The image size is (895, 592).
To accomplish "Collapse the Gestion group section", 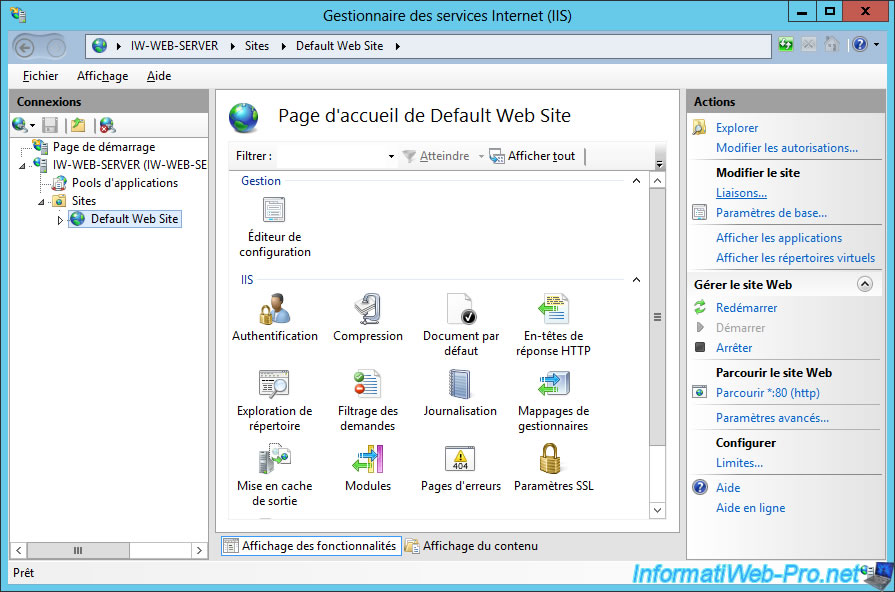I will coord(636,181).
